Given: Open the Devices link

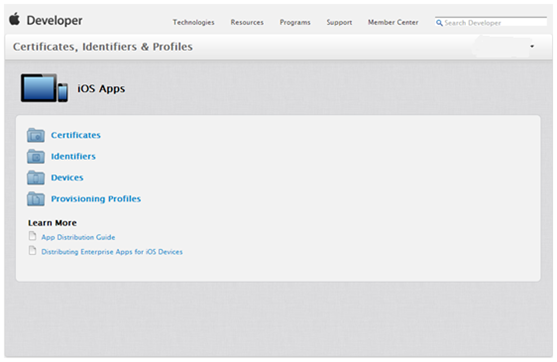Looking at the screenshot, I should tap(67, 178).
